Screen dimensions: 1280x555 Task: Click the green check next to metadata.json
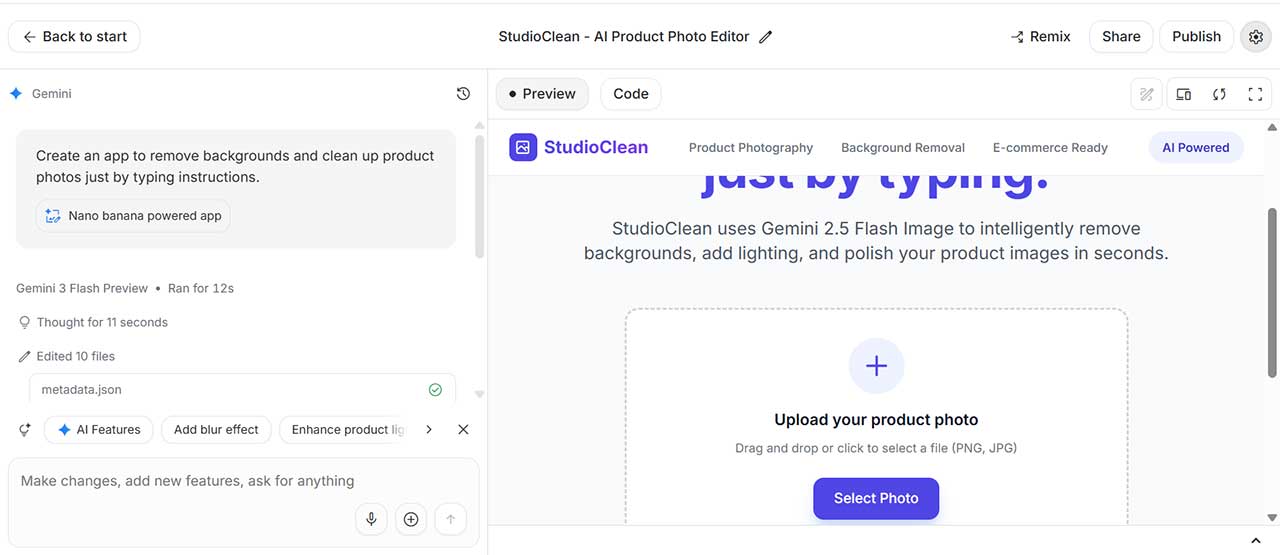pyautogui.click(x=435, y=390)
